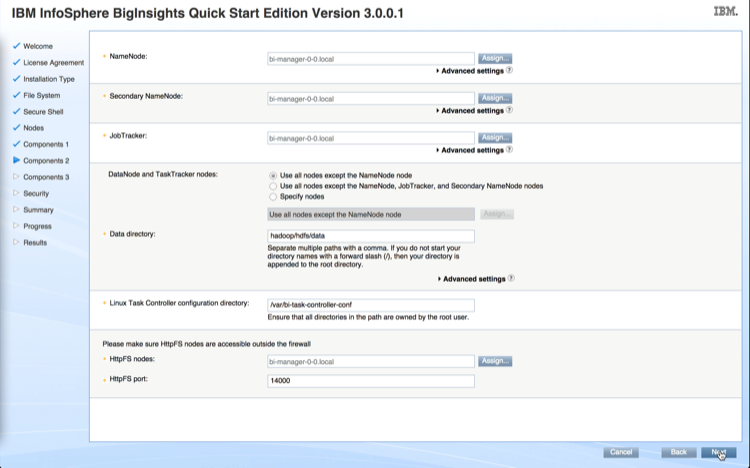Image resolution: width=750 pixels, height=468 pixels.
Task: Click the Secondary NameNode host field
Action: (371, 99)
